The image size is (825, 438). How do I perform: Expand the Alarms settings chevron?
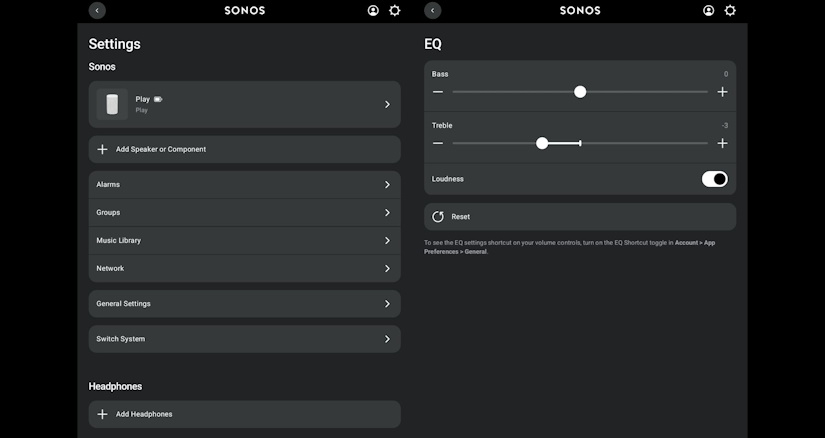[x=387, y=185]
